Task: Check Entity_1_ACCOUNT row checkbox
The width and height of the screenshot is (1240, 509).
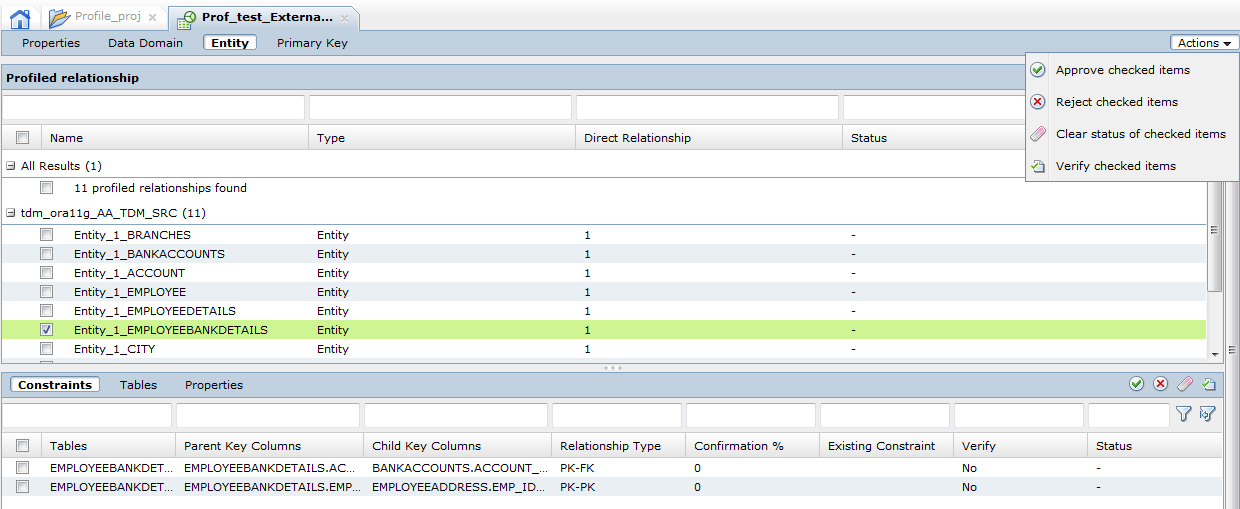Action: 47,273
